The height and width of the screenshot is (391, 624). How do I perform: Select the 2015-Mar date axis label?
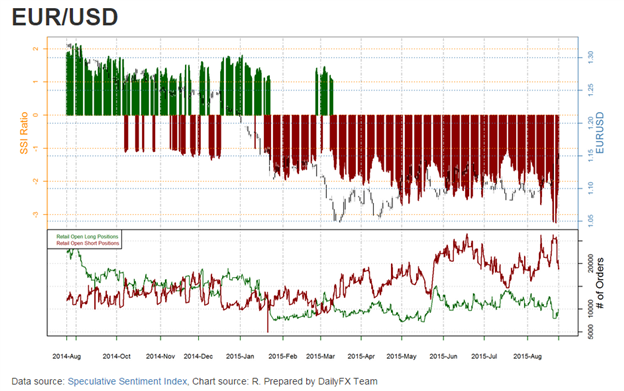pyautogui.click(x=320, y=356)
